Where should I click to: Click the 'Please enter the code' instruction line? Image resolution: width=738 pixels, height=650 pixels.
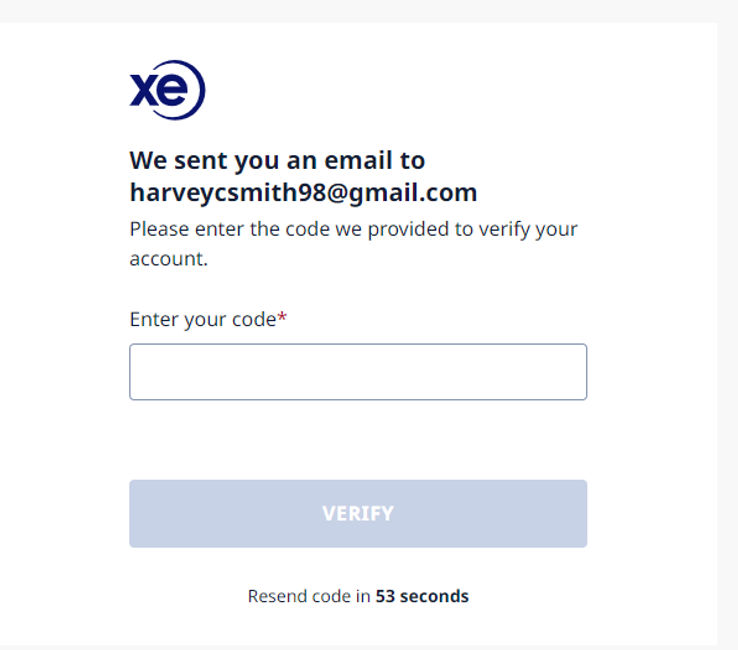[x=353, y=229]
